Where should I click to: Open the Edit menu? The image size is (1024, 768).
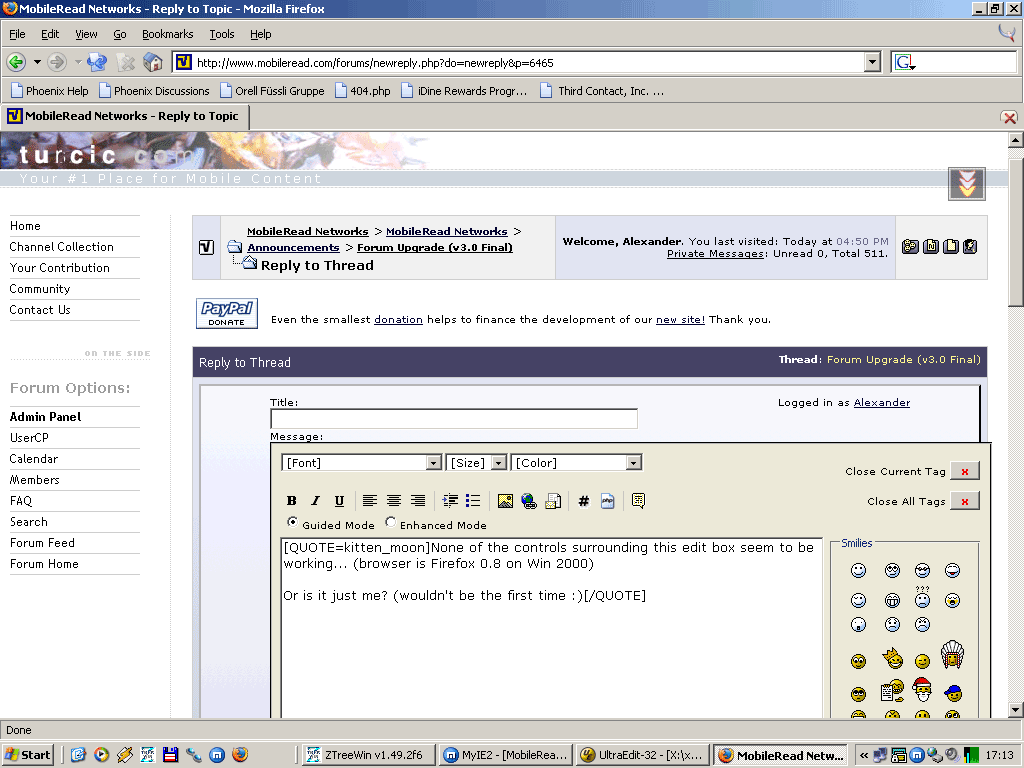[50, 34]
